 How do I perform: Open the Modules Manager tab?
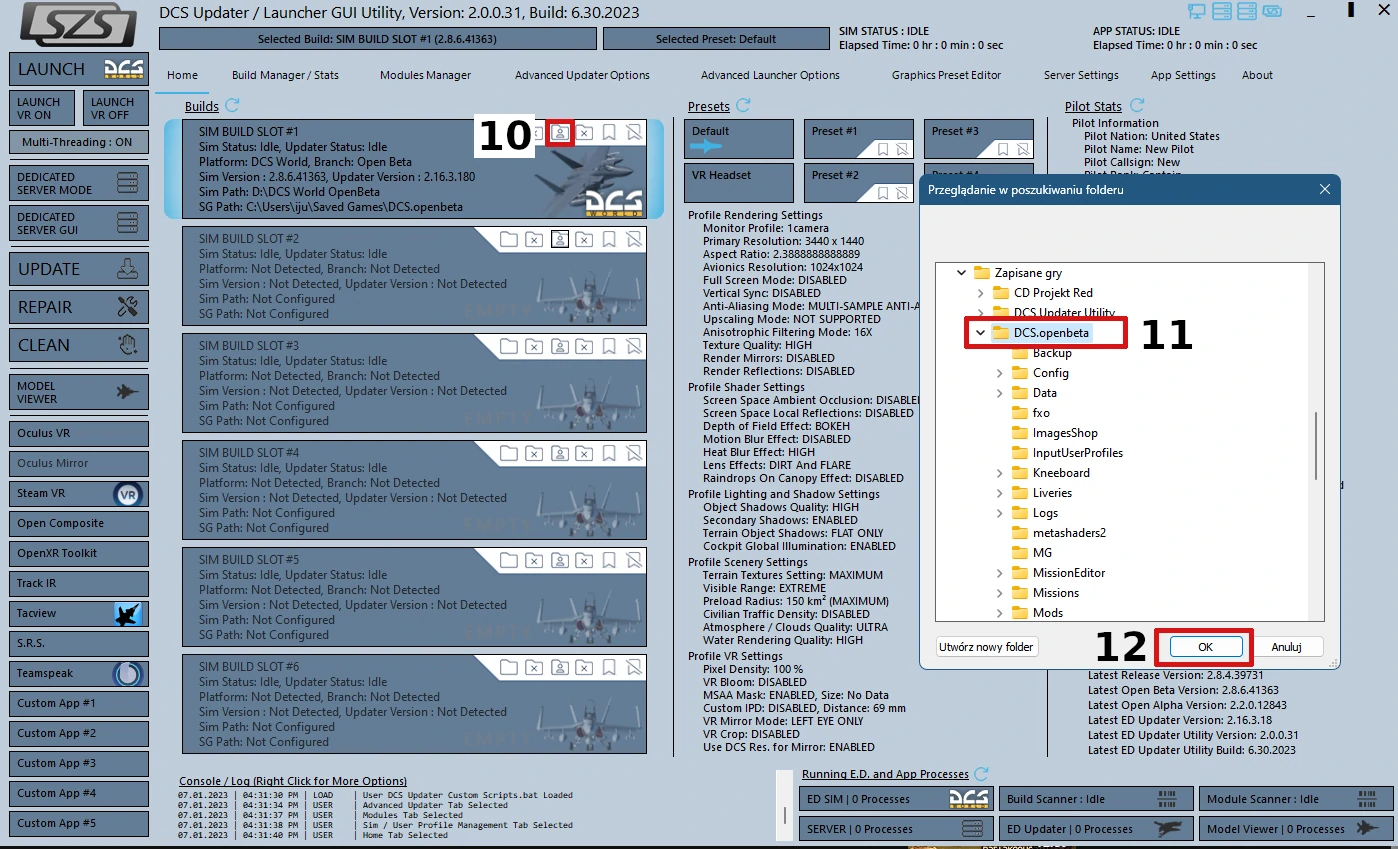425,75
